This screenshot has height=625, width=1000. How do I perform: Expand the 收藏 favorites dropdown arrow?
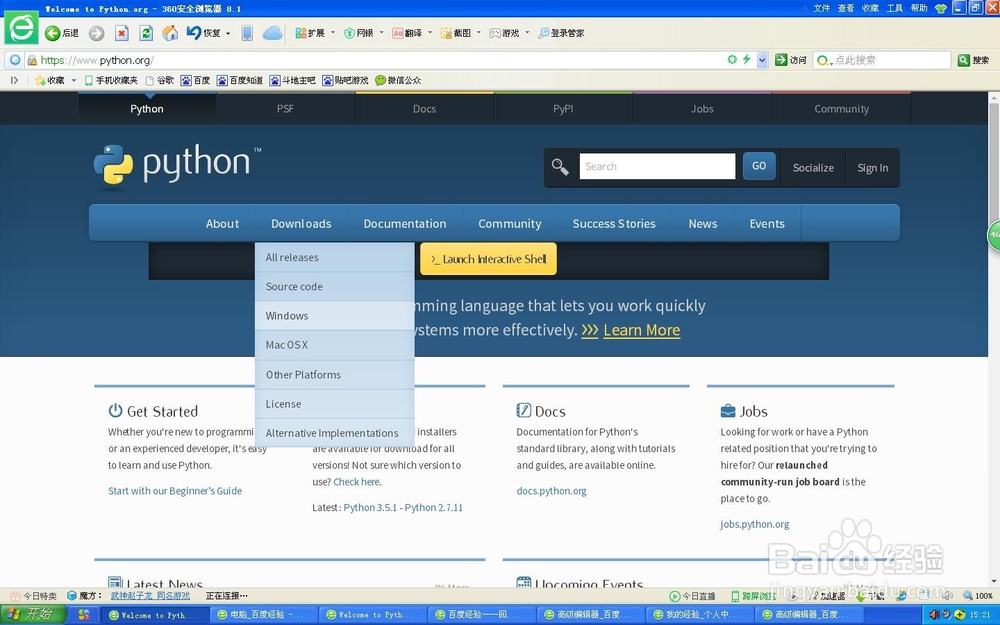click(73, 80)
